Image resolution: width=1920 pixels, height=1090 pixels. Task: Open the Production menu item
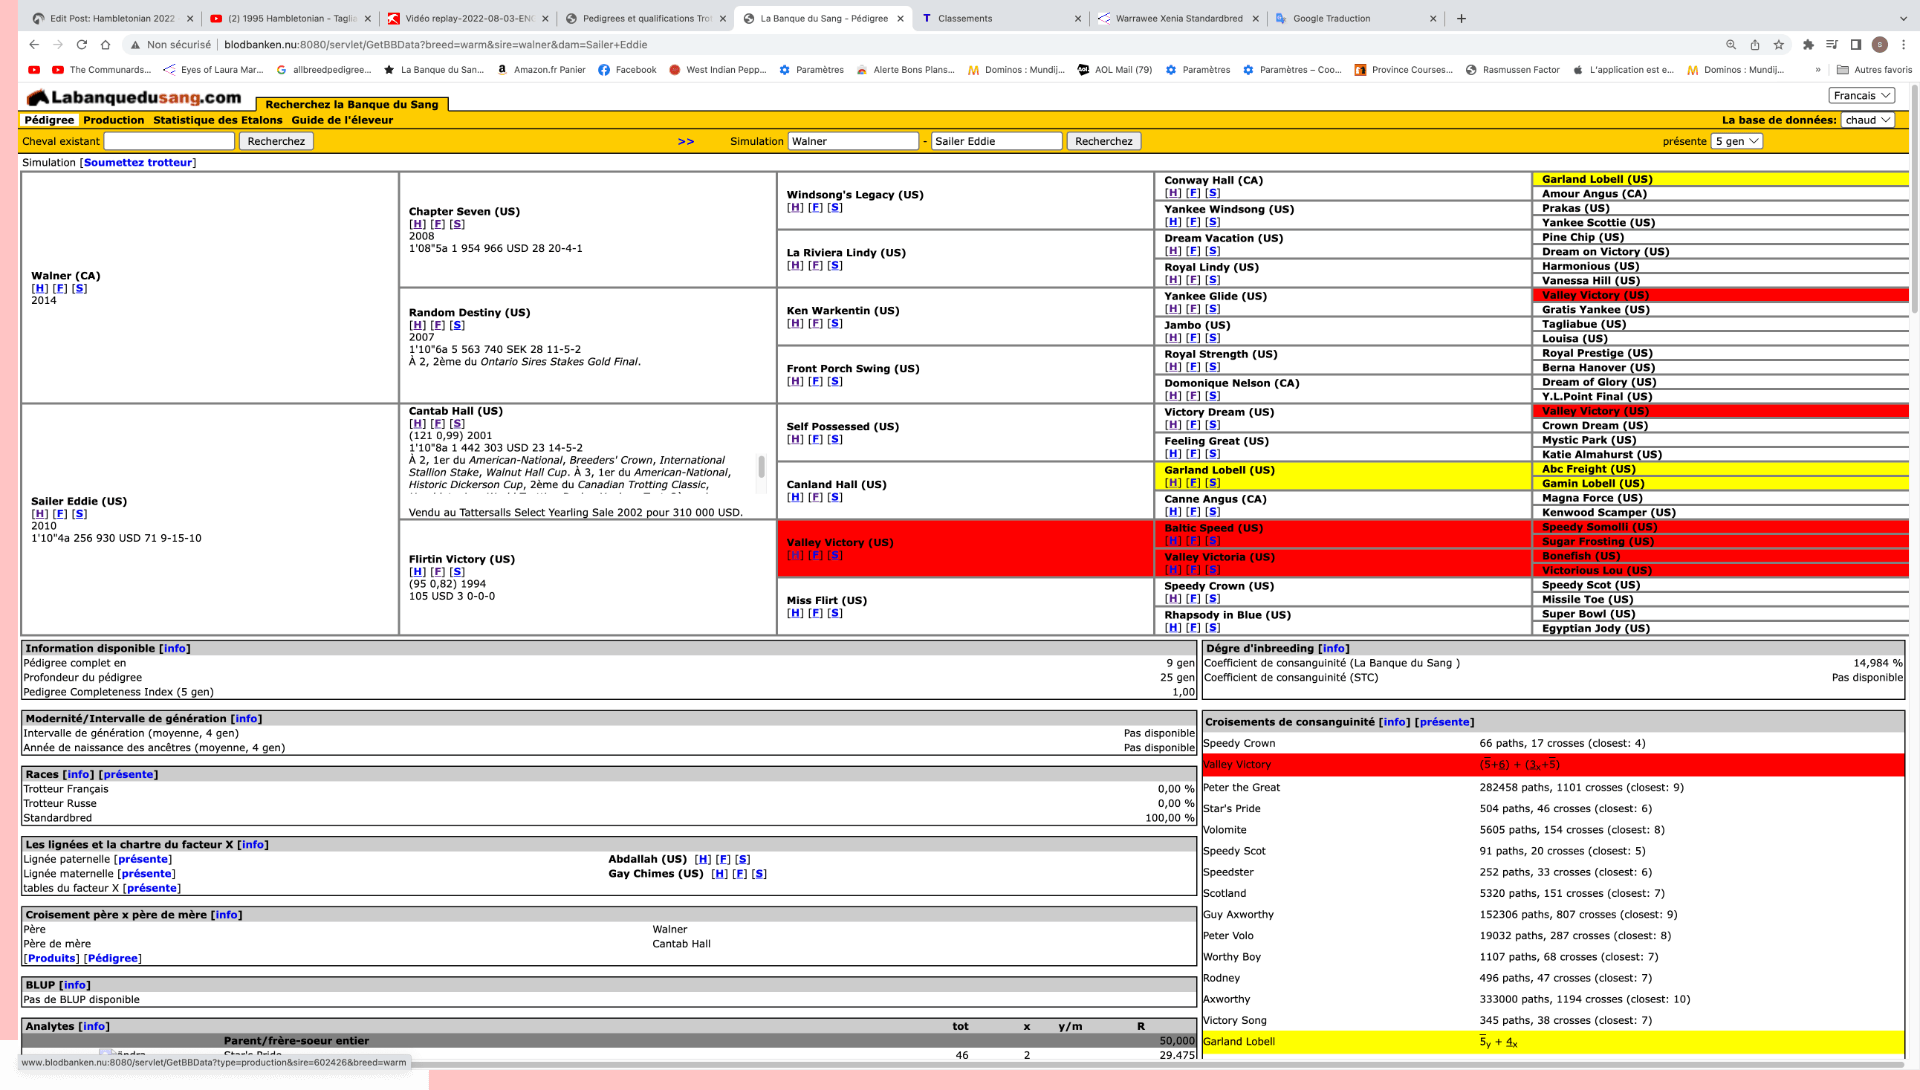[114, 120]
